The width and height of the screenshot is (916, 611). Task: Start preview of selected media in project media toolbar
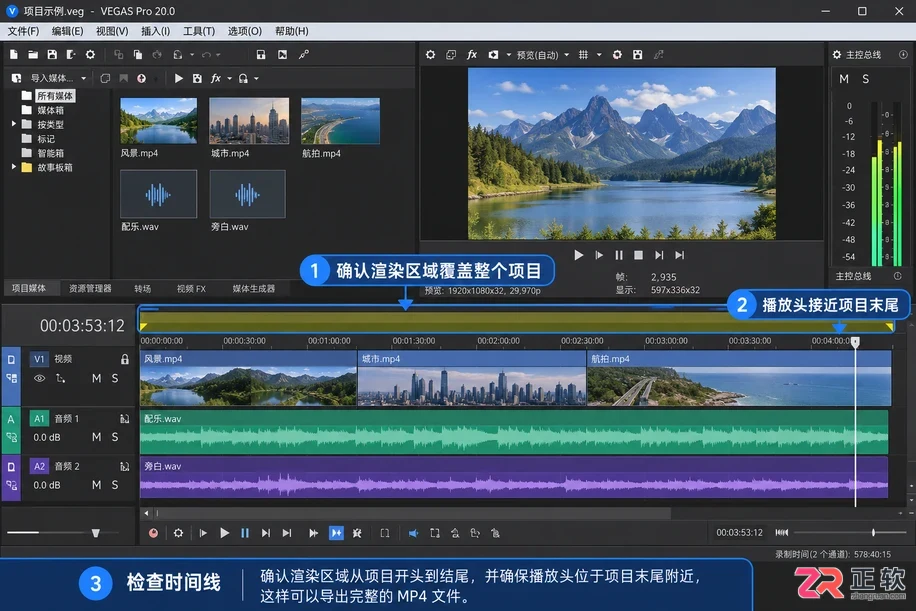pos(179,78)
